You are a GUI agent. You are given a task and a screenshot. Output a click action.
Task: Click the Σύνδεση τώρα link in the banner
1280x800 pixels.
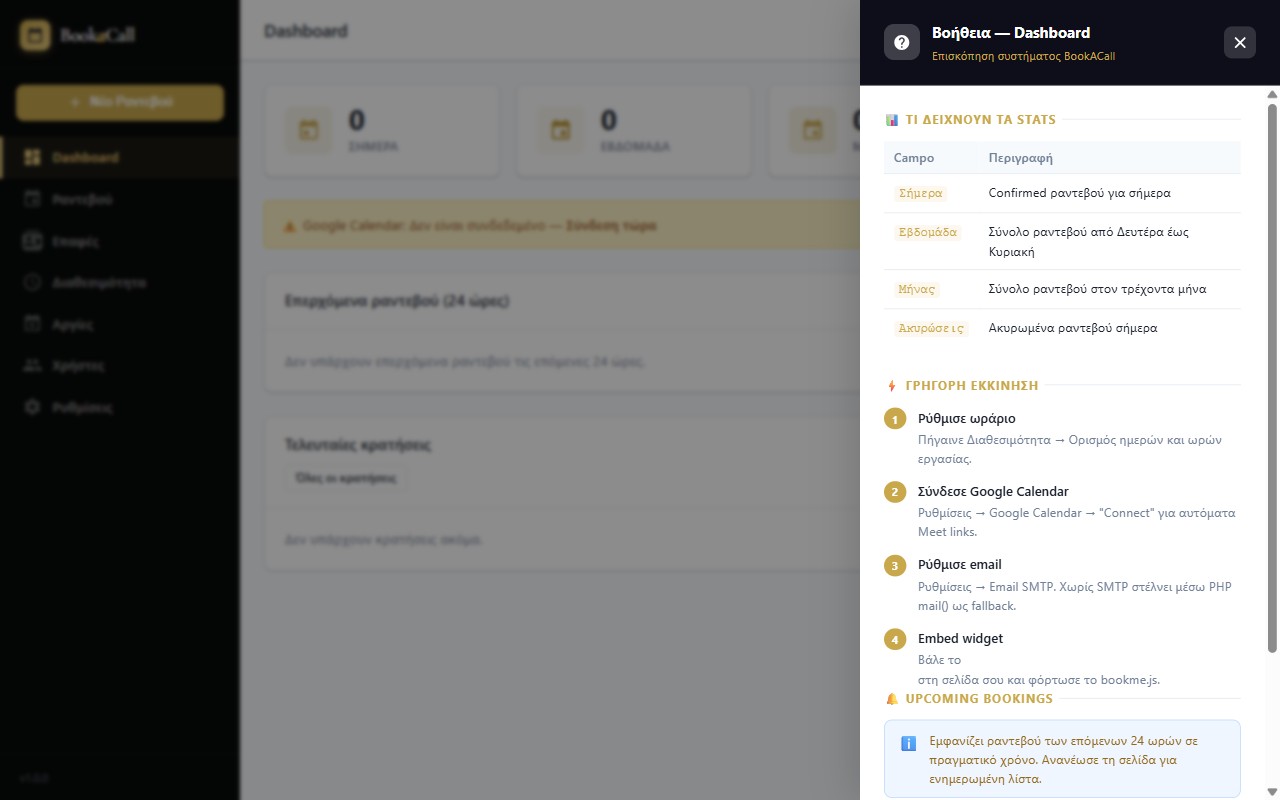click(611, 226)
